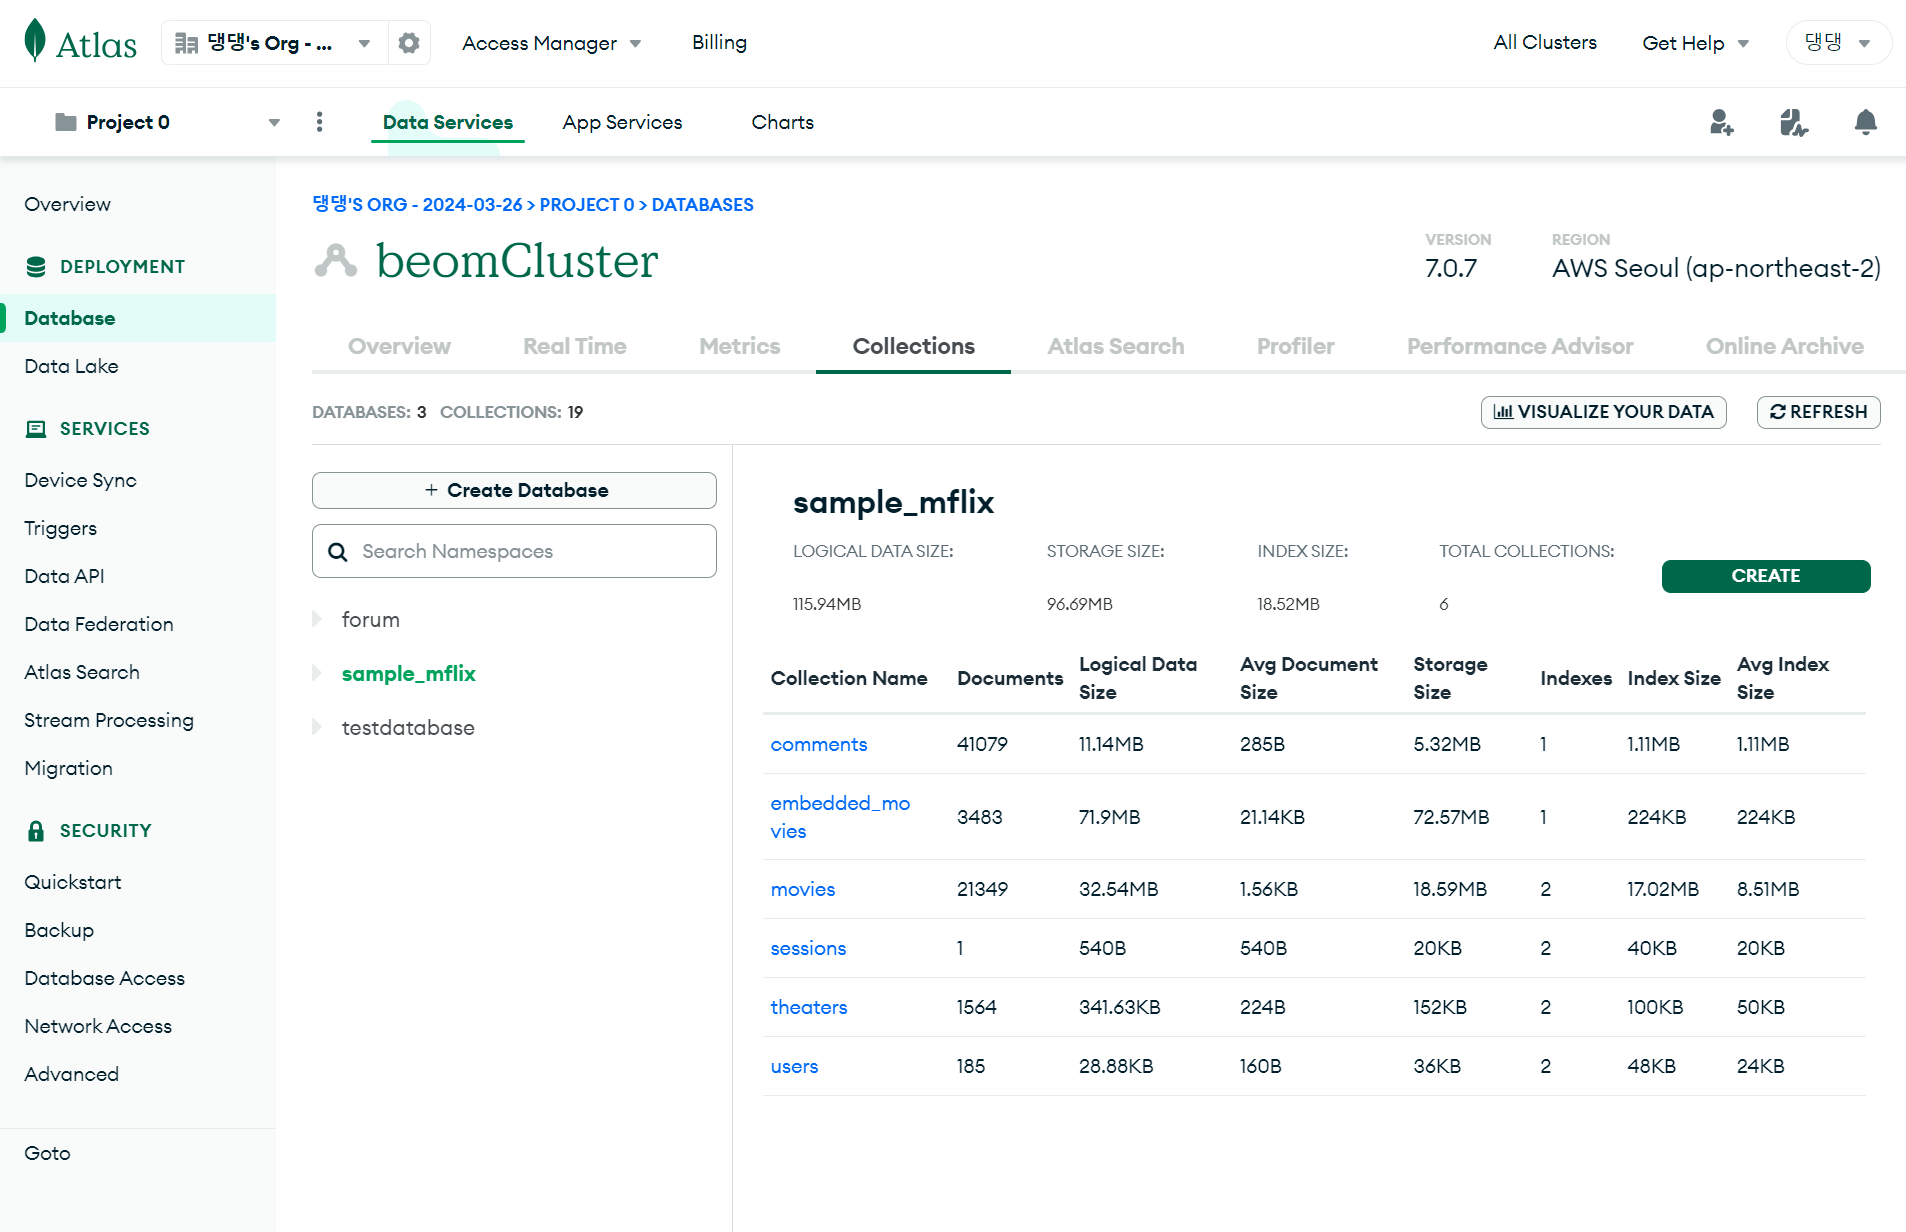Open the sessions collection
This screenshot has width=1906, height=1232.
pyautogui.click(x=808, y=948)
